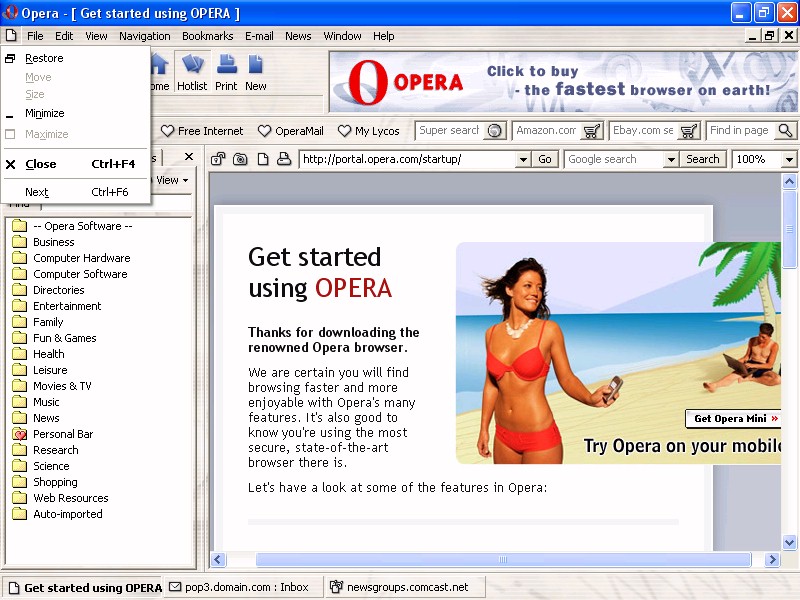This screenshot has width=800, height=600.
Task: Click the page scroll-up arrow
Action: [789, 182]
